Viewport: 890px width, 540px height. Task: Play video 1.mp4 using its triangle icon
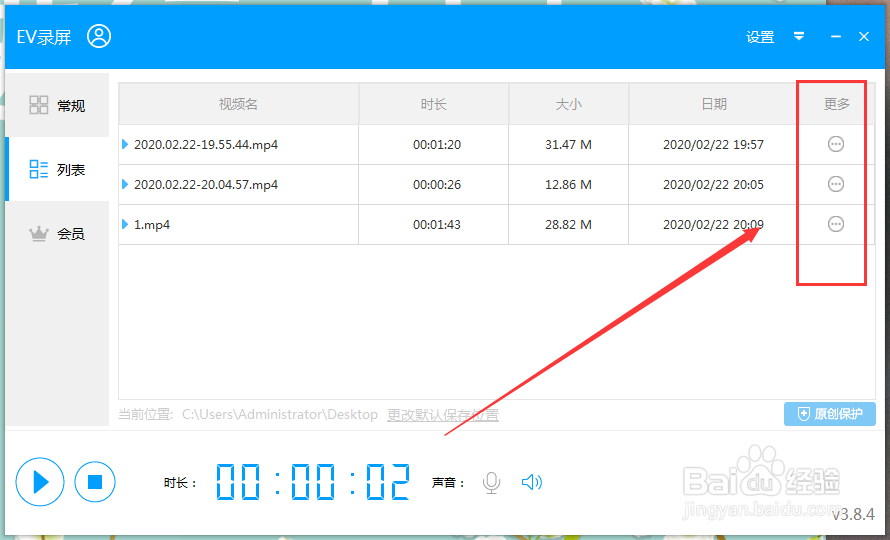[x=125, y=224]
